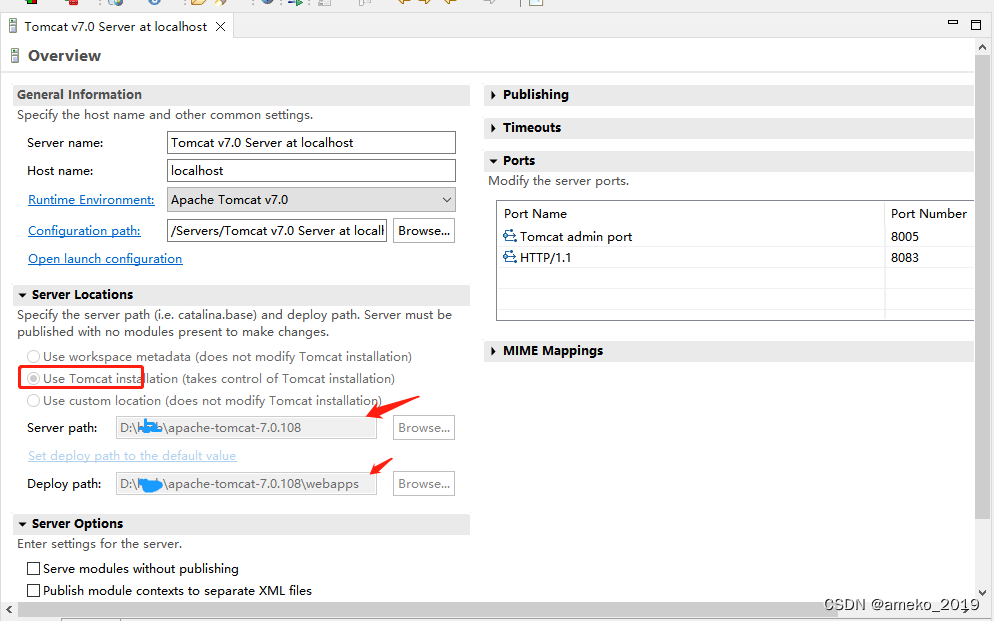Collapse the Server Options section

pos(22,524)
